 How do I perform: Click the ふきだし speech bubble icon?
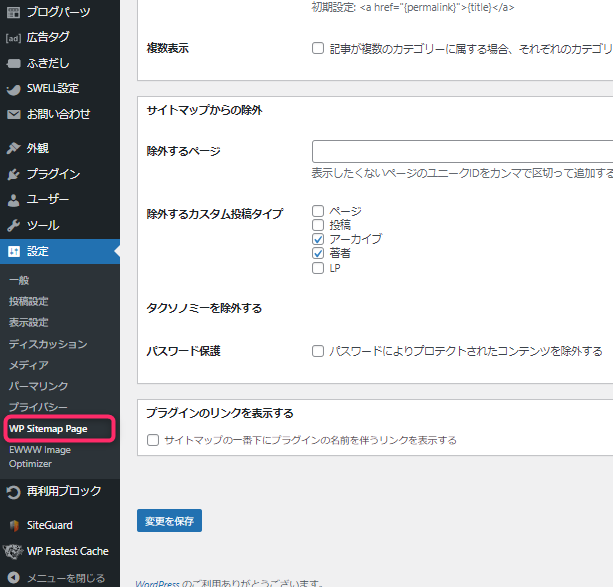(13, 63)
